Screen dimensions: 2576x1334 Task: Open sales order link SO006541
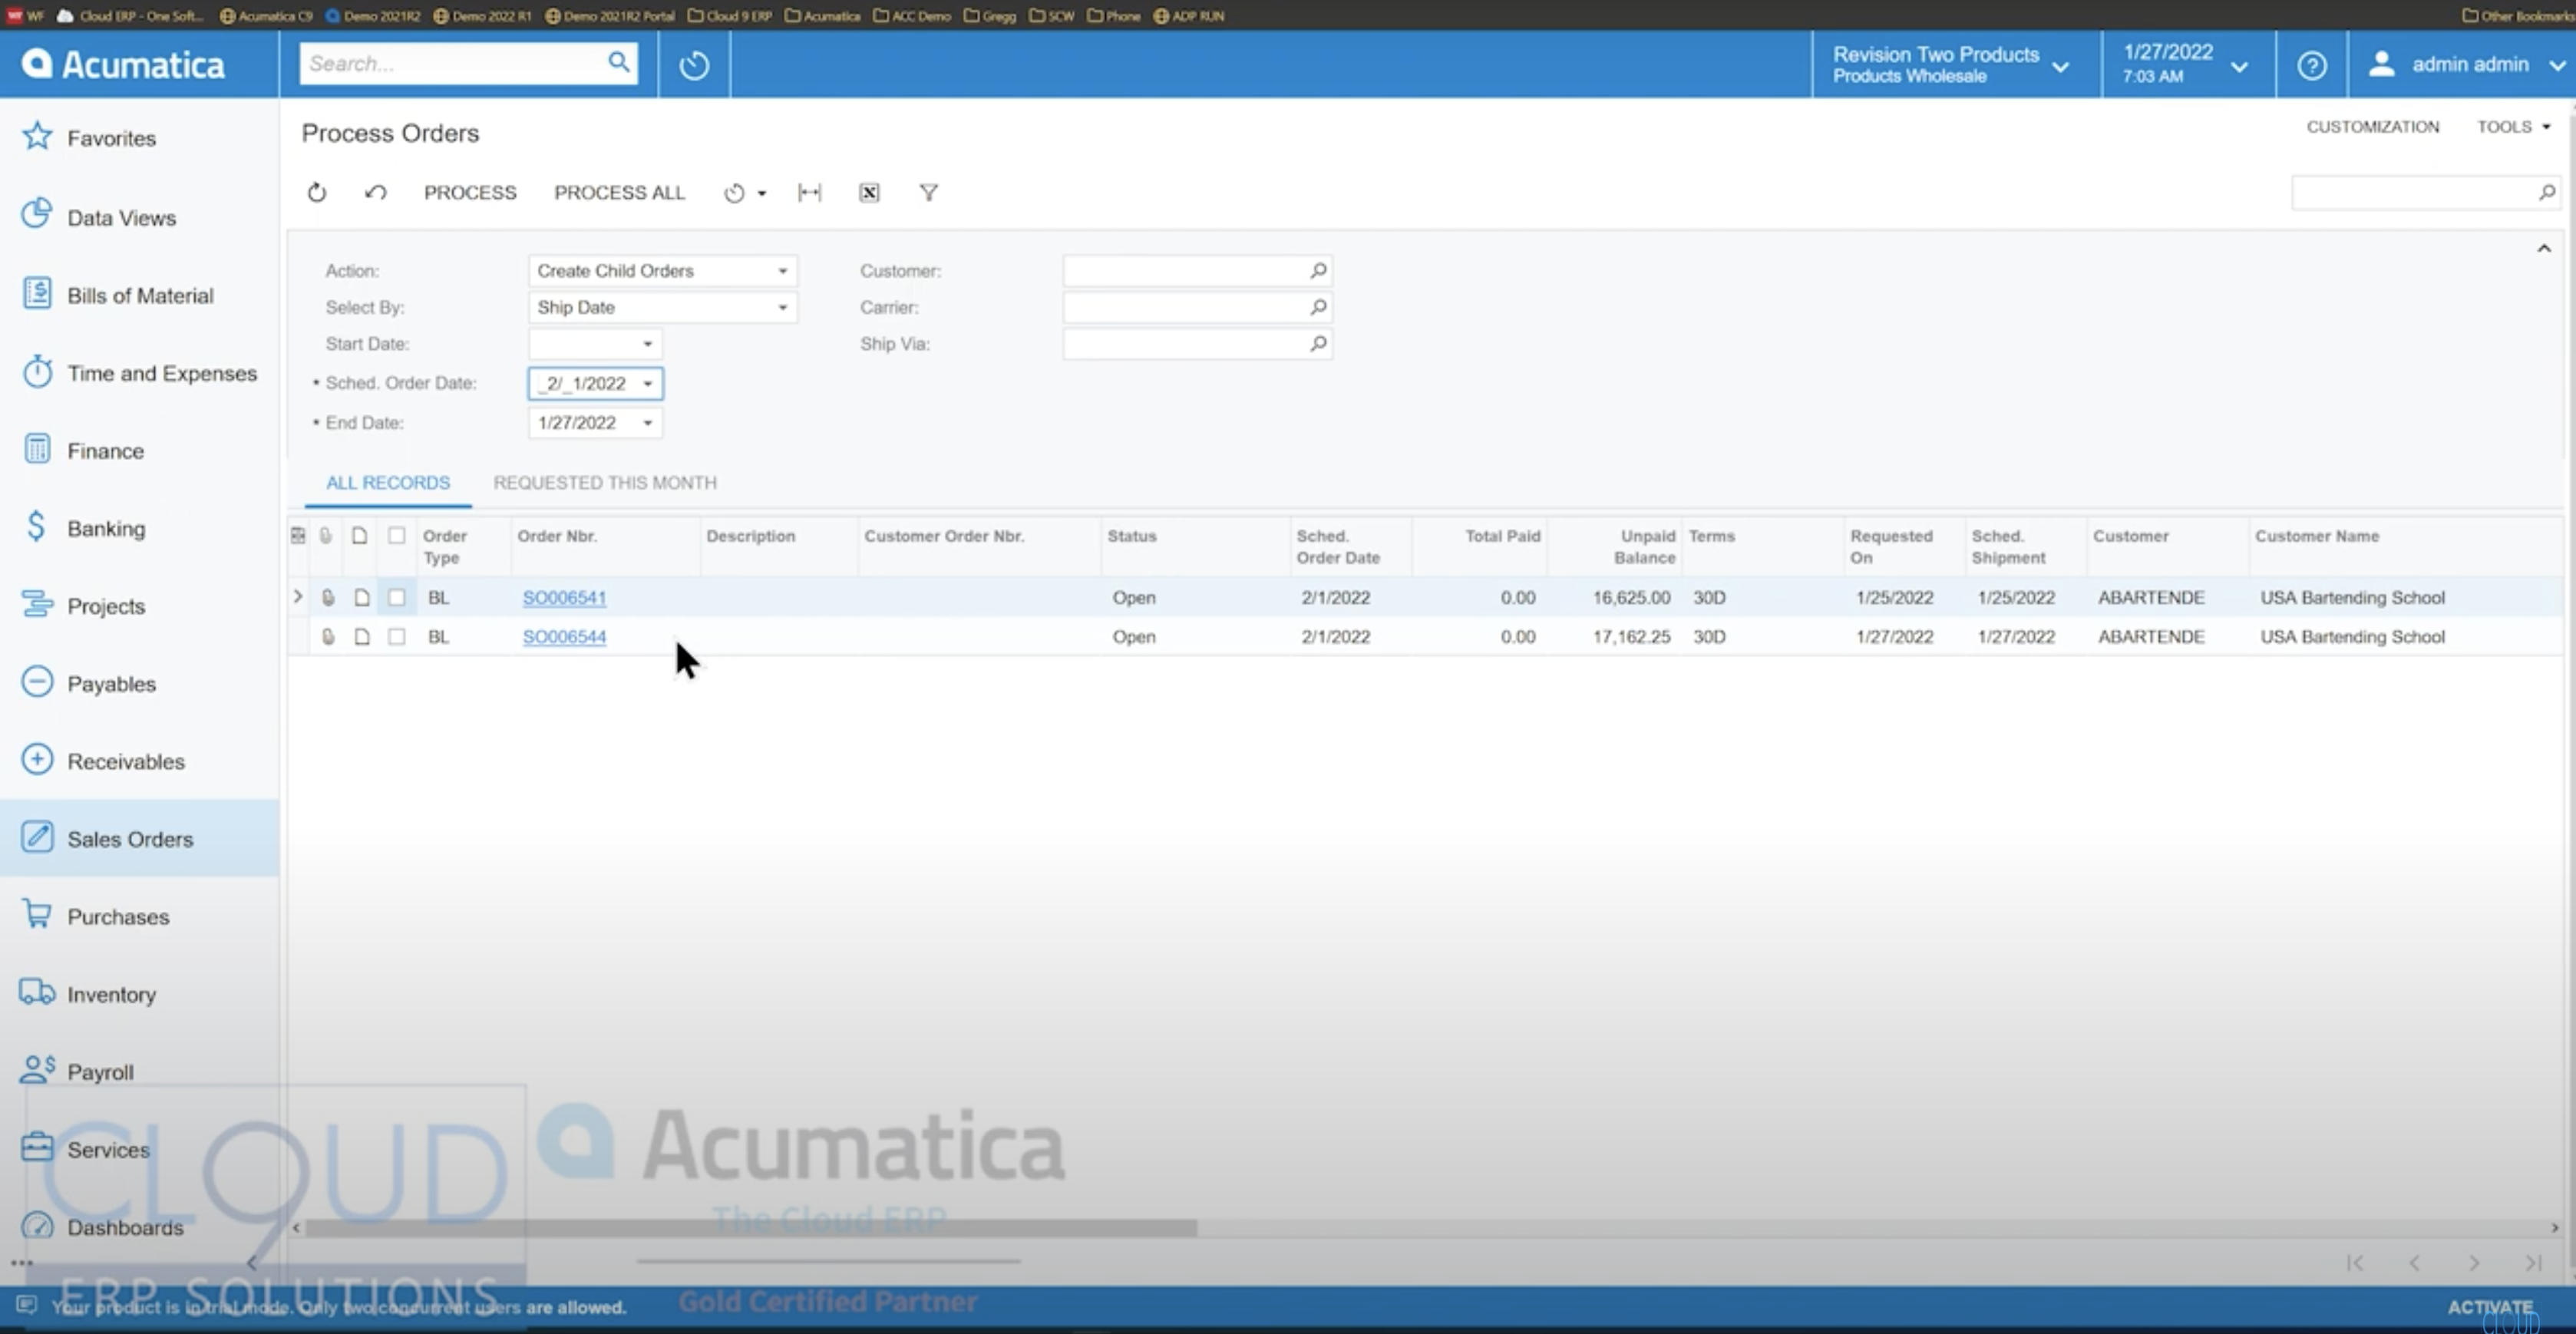[x=564, y=597]
